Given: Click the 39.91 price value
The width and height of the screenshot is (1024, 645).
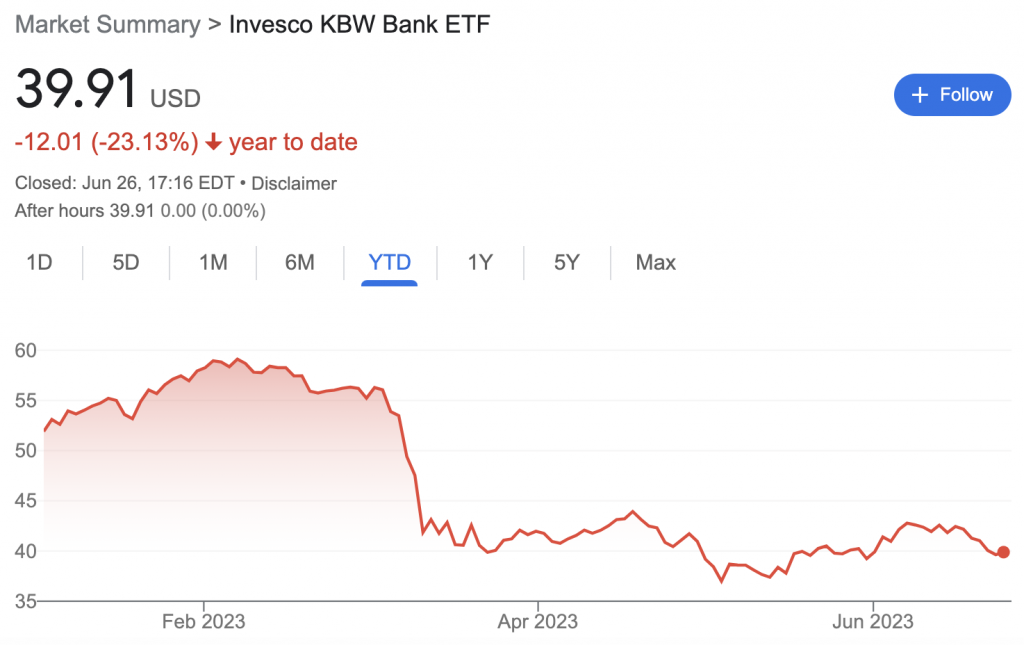Looking at the screenshot, I should (76, 89).
